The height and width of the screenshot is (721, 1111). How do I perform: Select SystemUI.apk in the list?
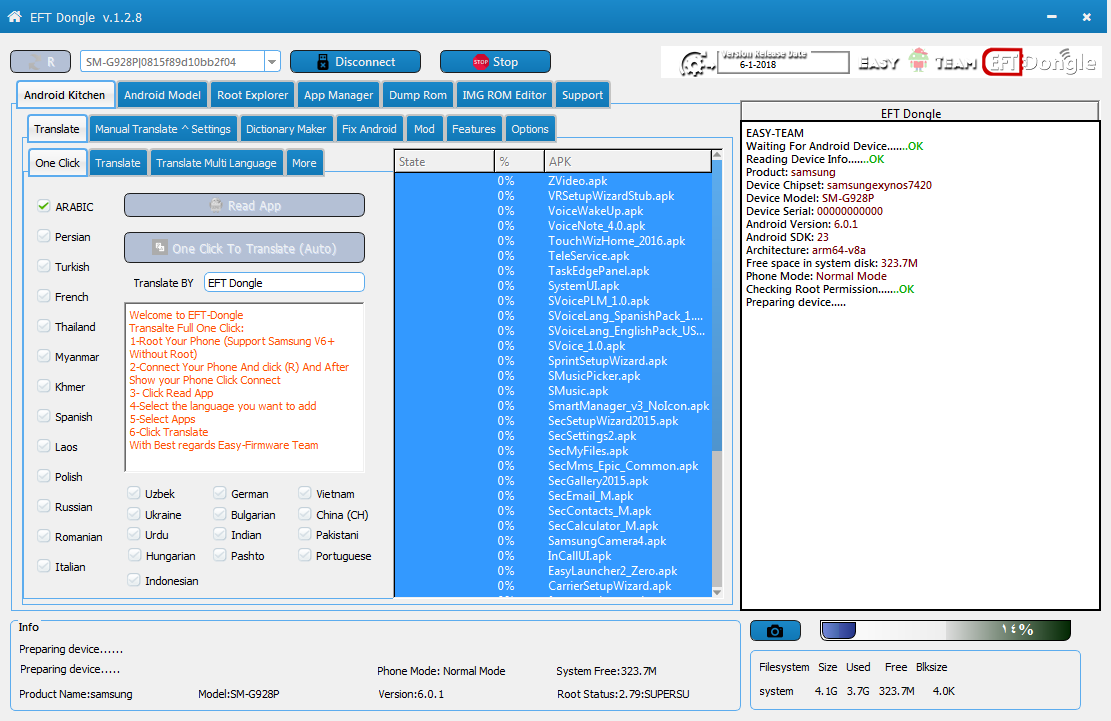tap(553, 286)
